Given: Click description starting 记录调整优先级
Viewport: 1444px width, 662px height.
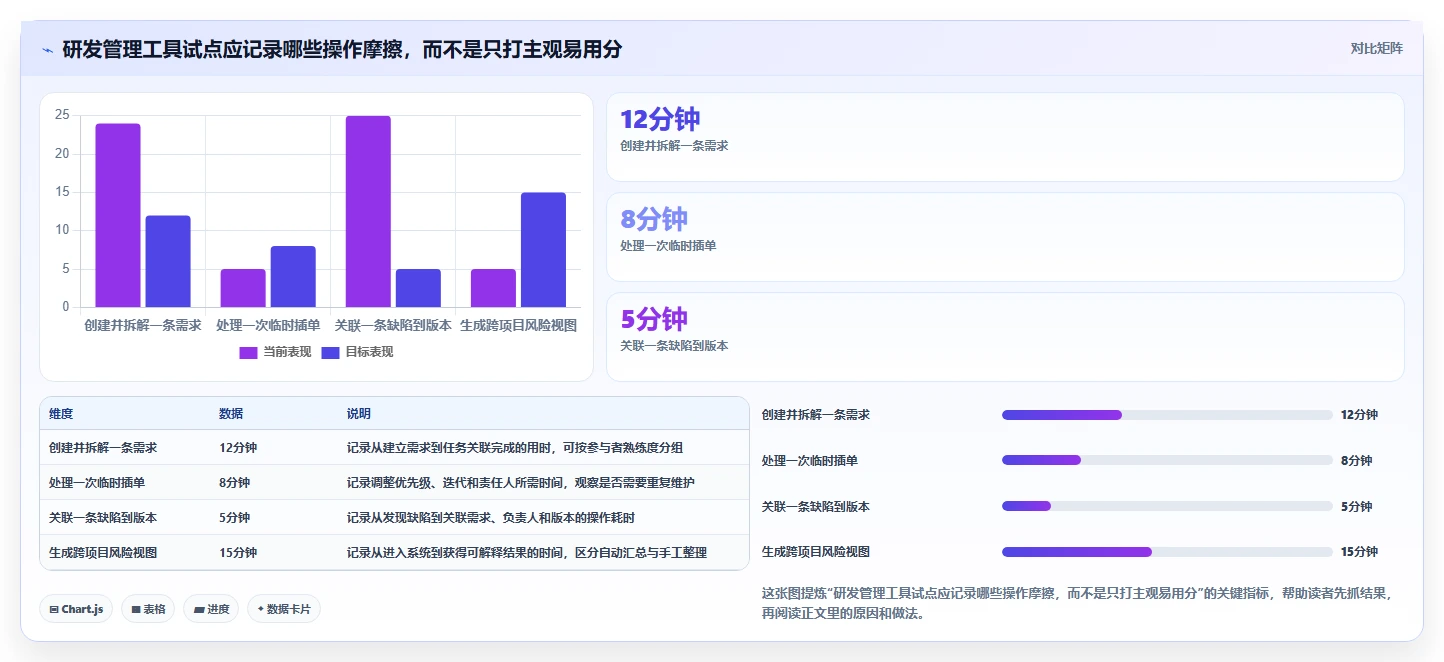Looking at the screenshot, I should tap(521, 483).
